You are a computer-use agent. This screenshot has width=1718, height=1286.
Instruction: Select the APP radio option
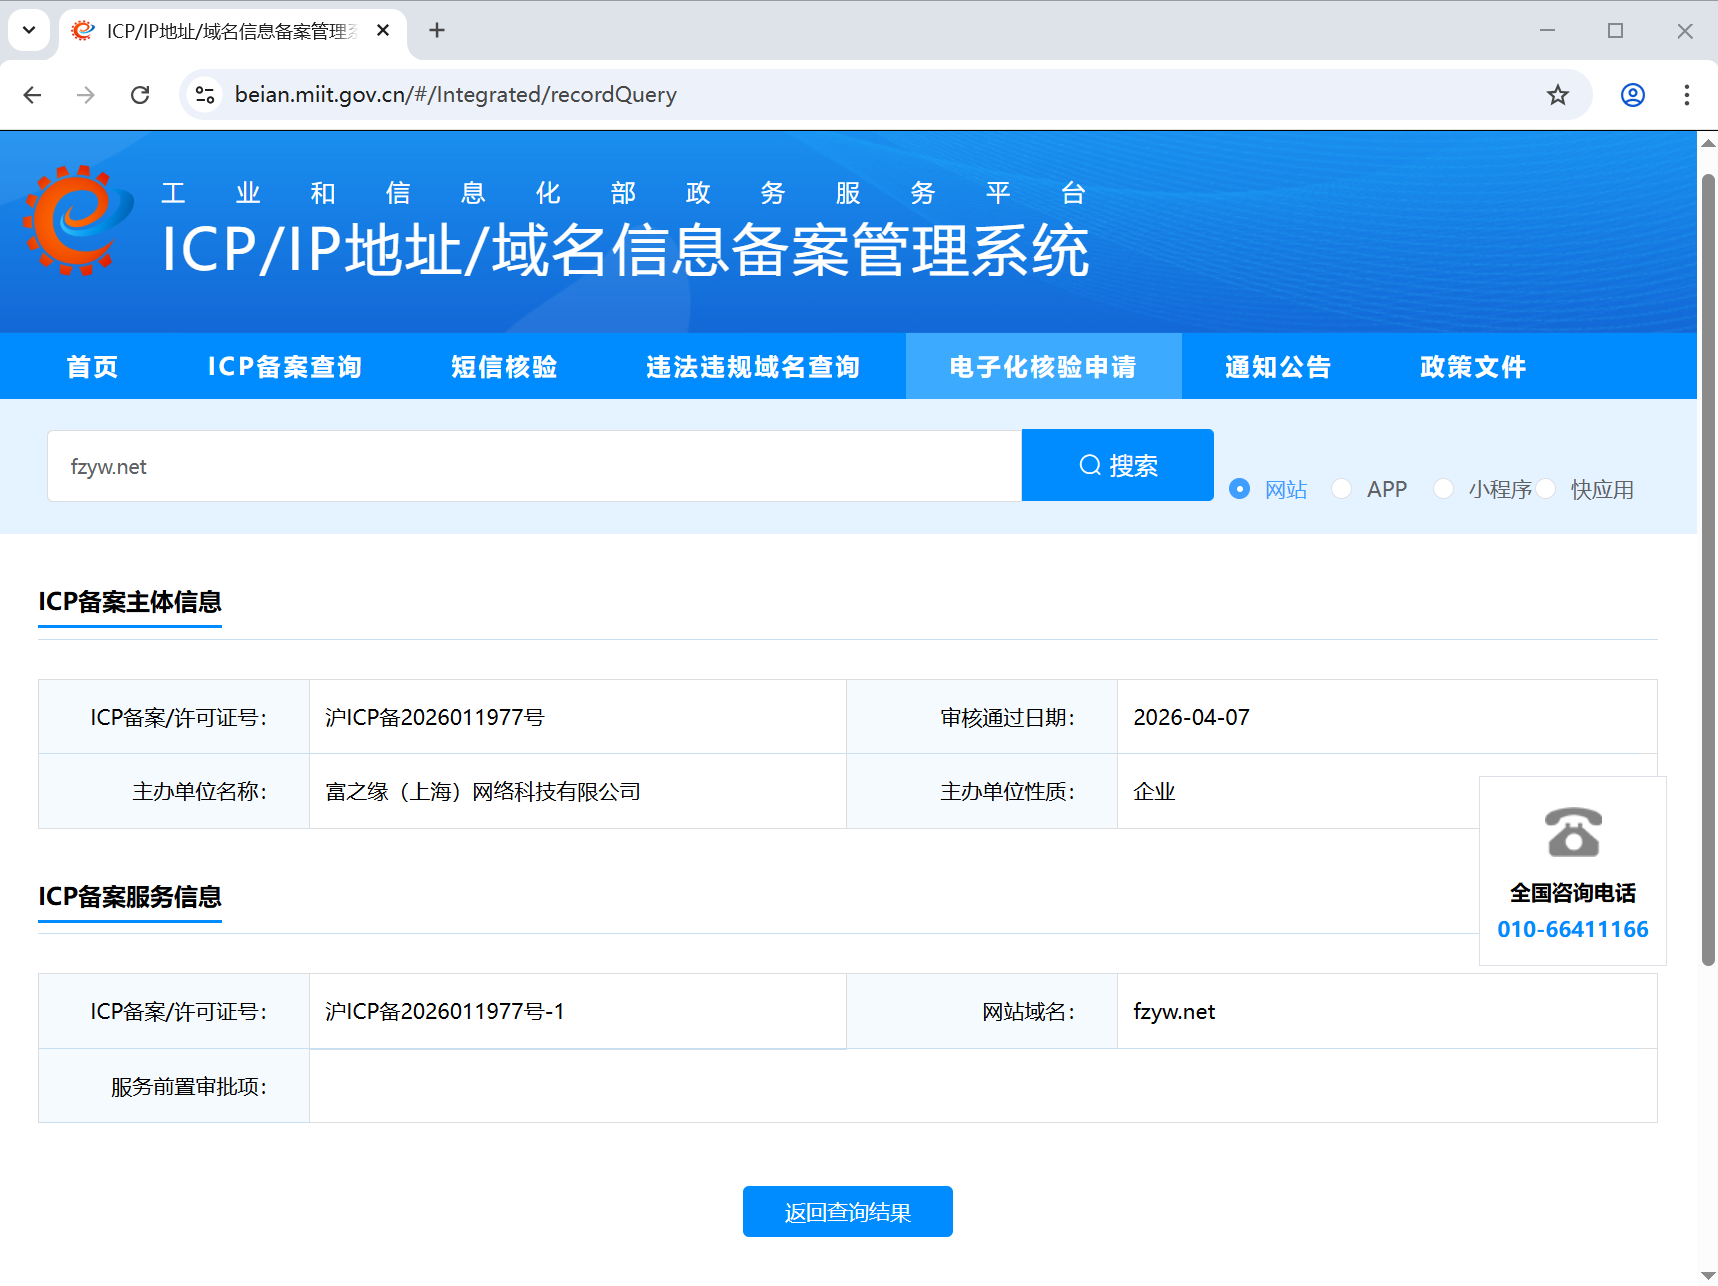pos(1342,489)
